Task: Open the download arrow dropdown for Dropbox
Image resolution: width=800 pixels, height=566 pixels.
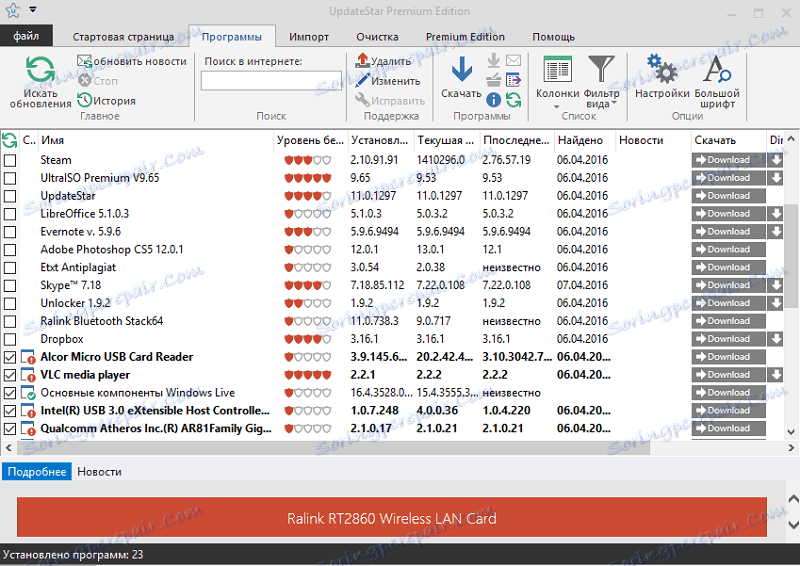Action: [776, 339]
